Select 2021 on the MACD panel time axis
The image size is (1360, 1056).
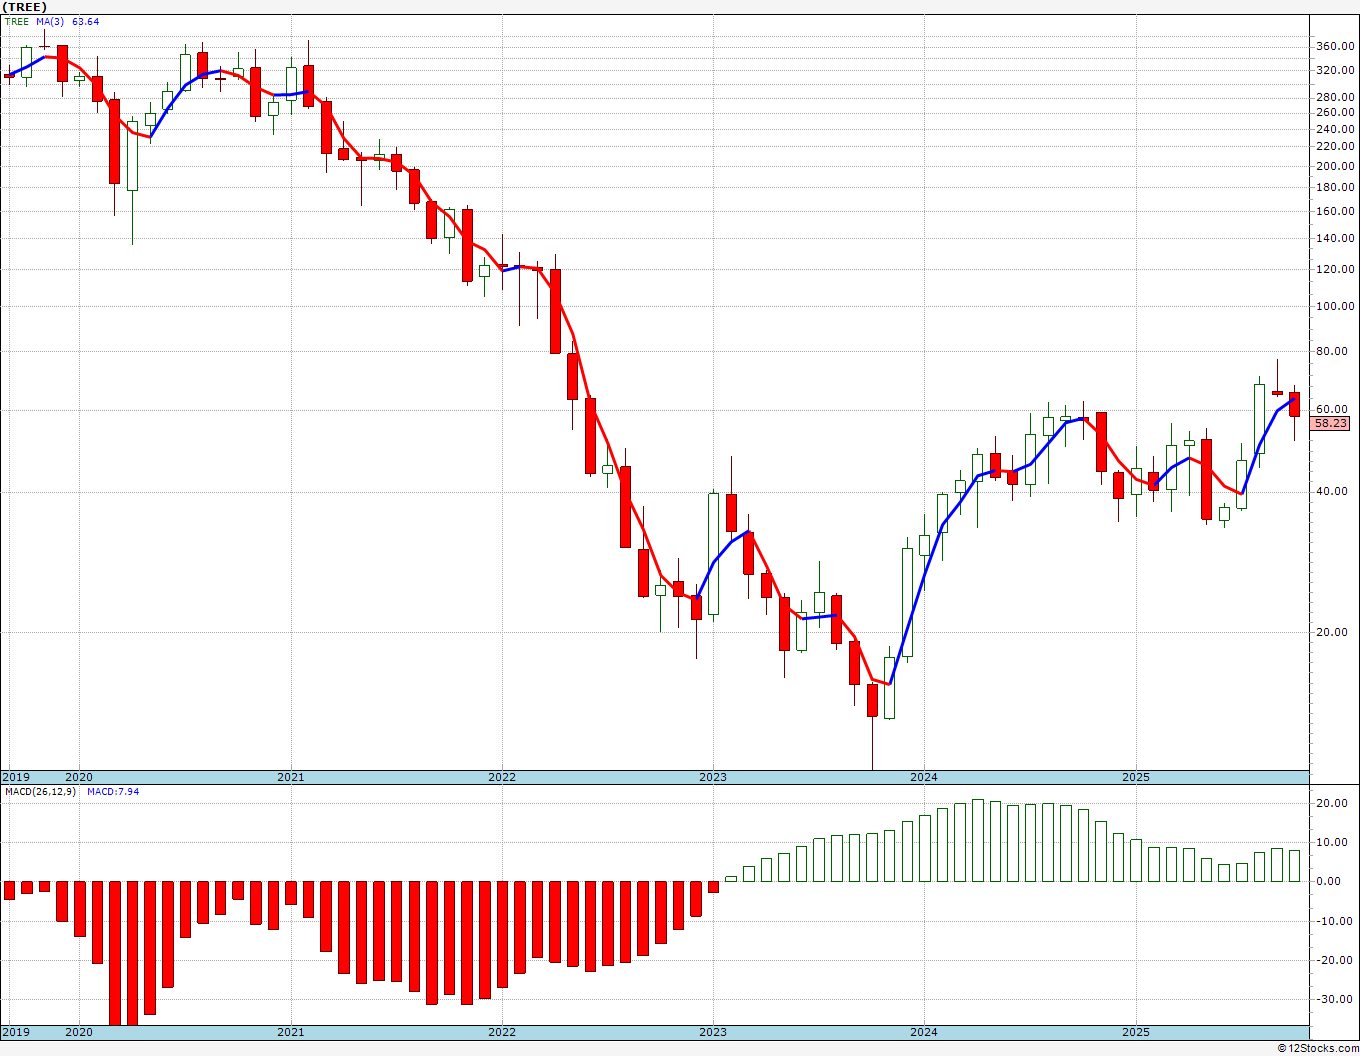pos(291,1032)
